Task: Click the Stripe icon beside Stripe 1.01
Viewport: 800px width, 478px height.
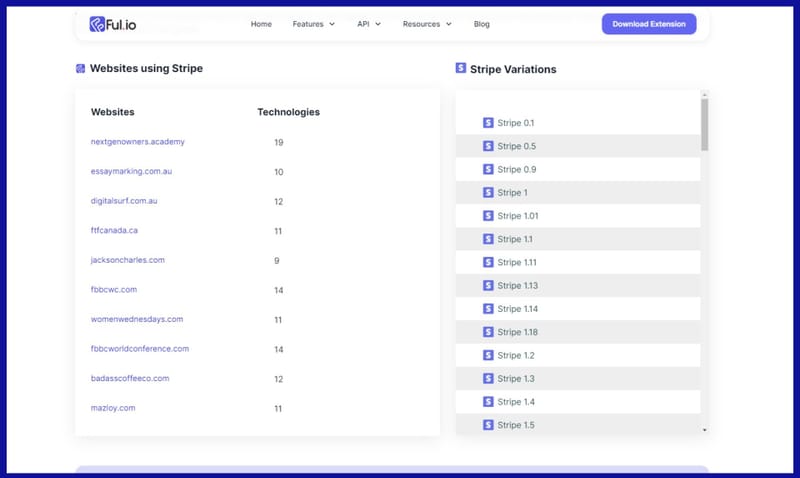Action: click(x=488, y=216)
